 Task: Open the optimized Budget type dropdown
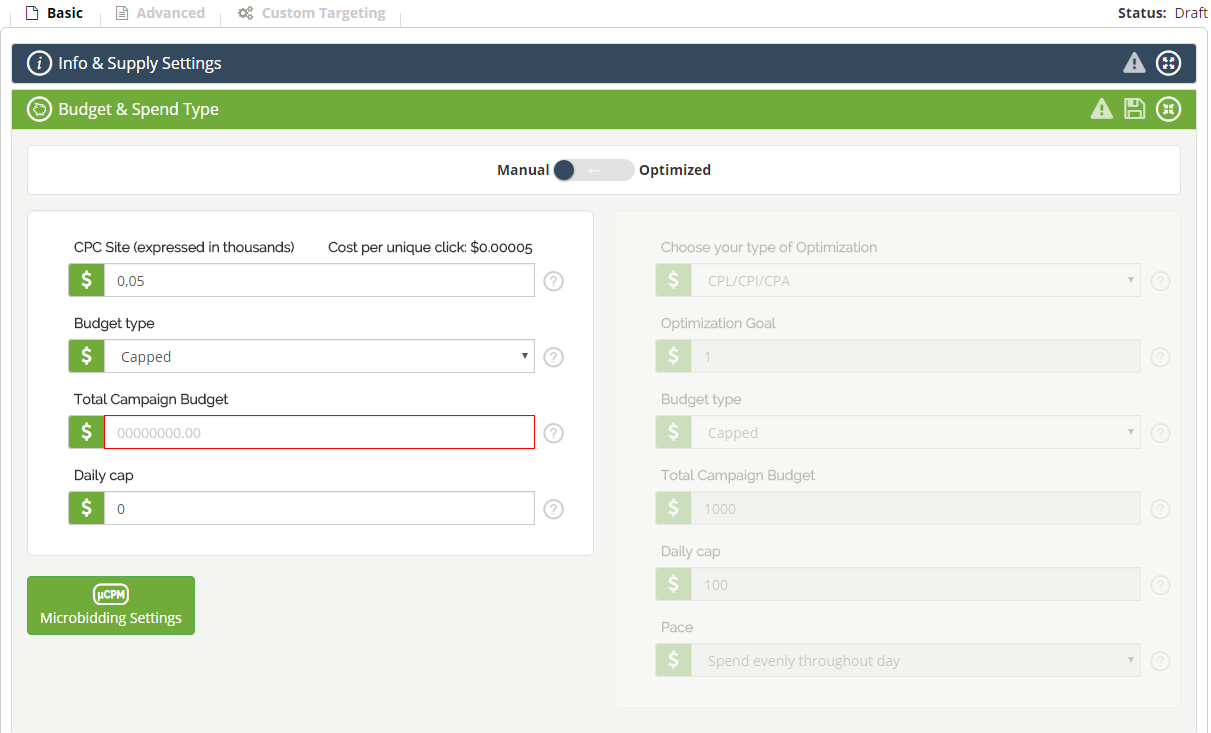(x=915, y=433)
